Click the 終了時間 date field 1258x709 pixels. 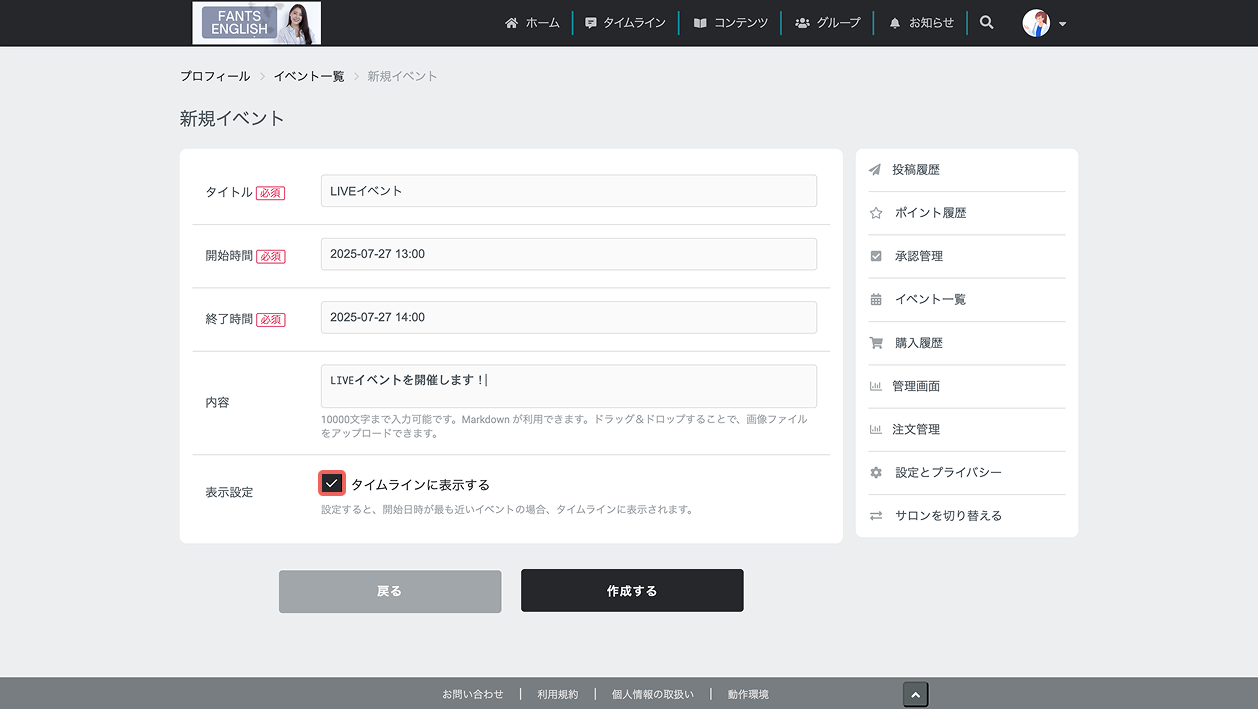pos(569,317)
